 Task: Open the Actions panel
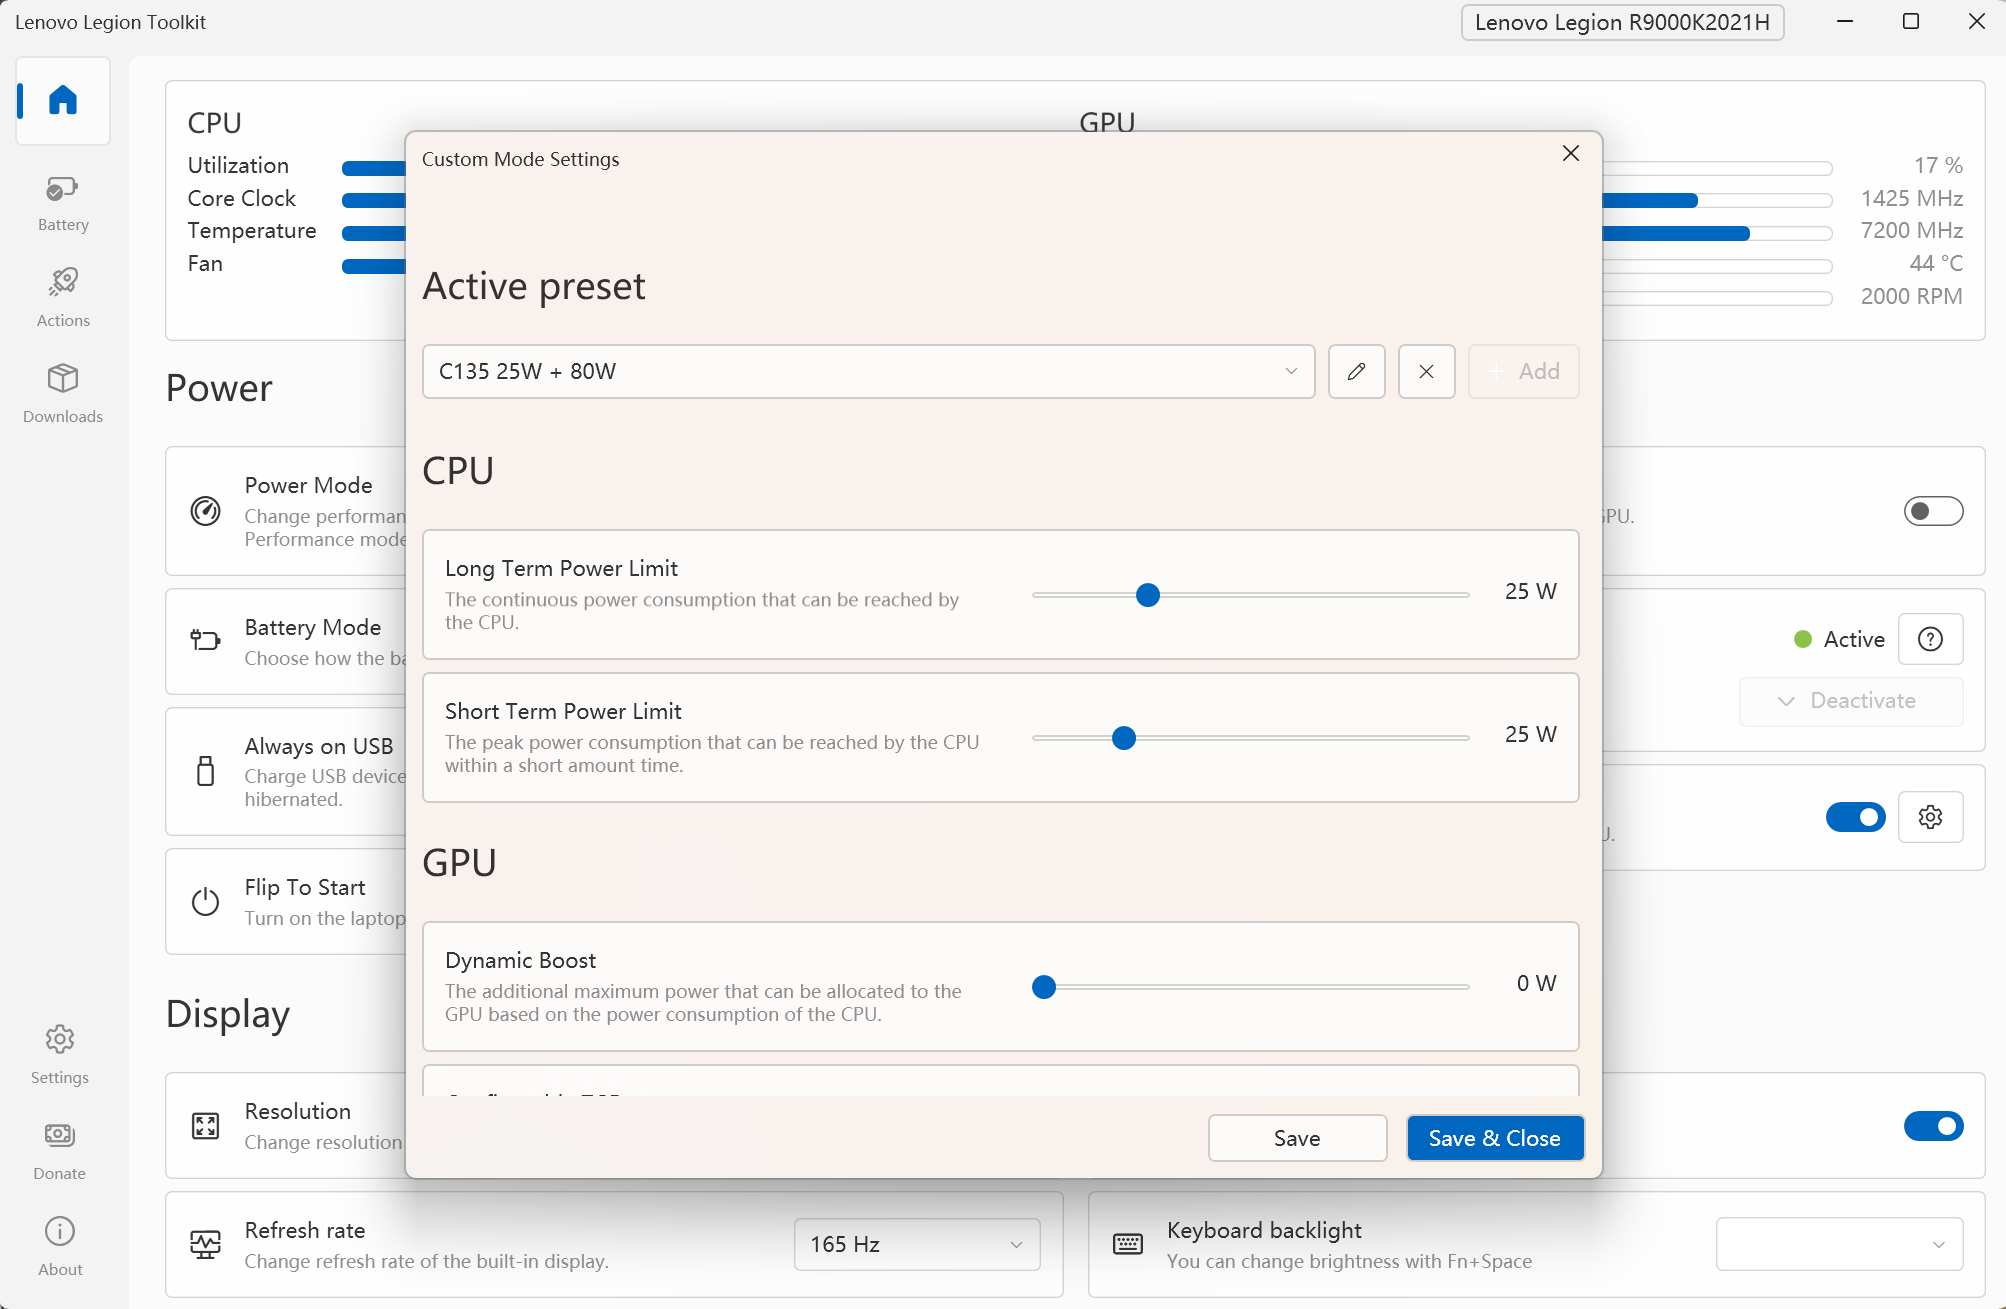click(62, 293)
